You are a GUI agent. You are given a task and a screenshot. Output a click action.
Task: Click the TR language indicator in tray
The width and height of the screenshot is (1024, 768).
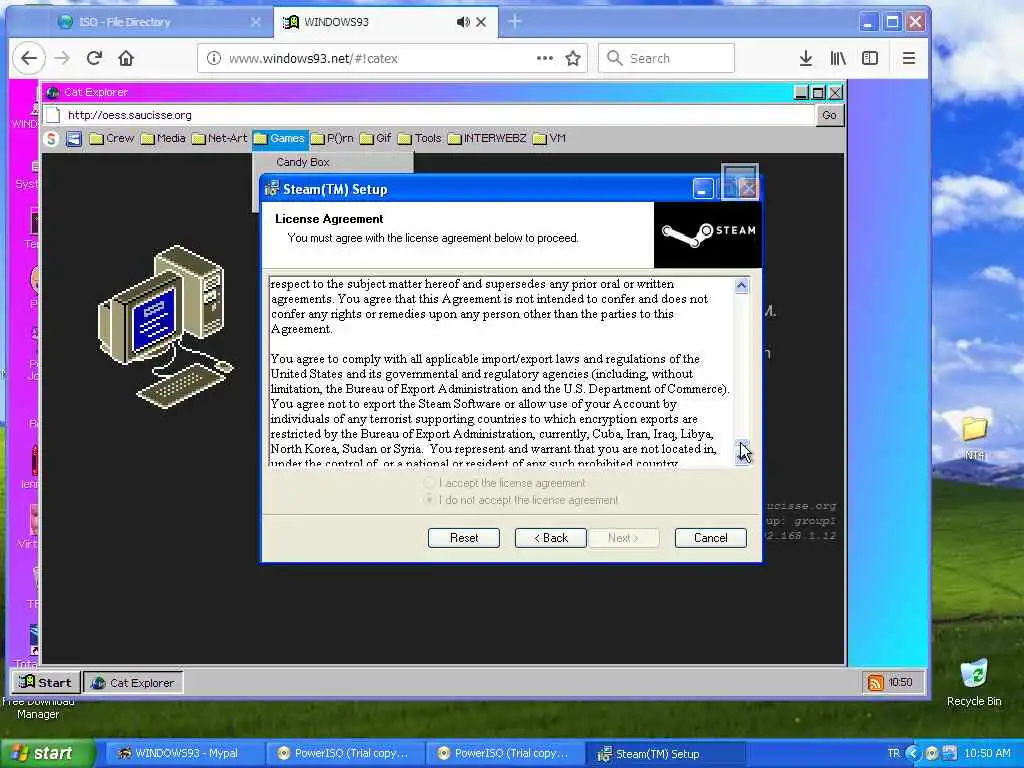click(x=893, y=753)
